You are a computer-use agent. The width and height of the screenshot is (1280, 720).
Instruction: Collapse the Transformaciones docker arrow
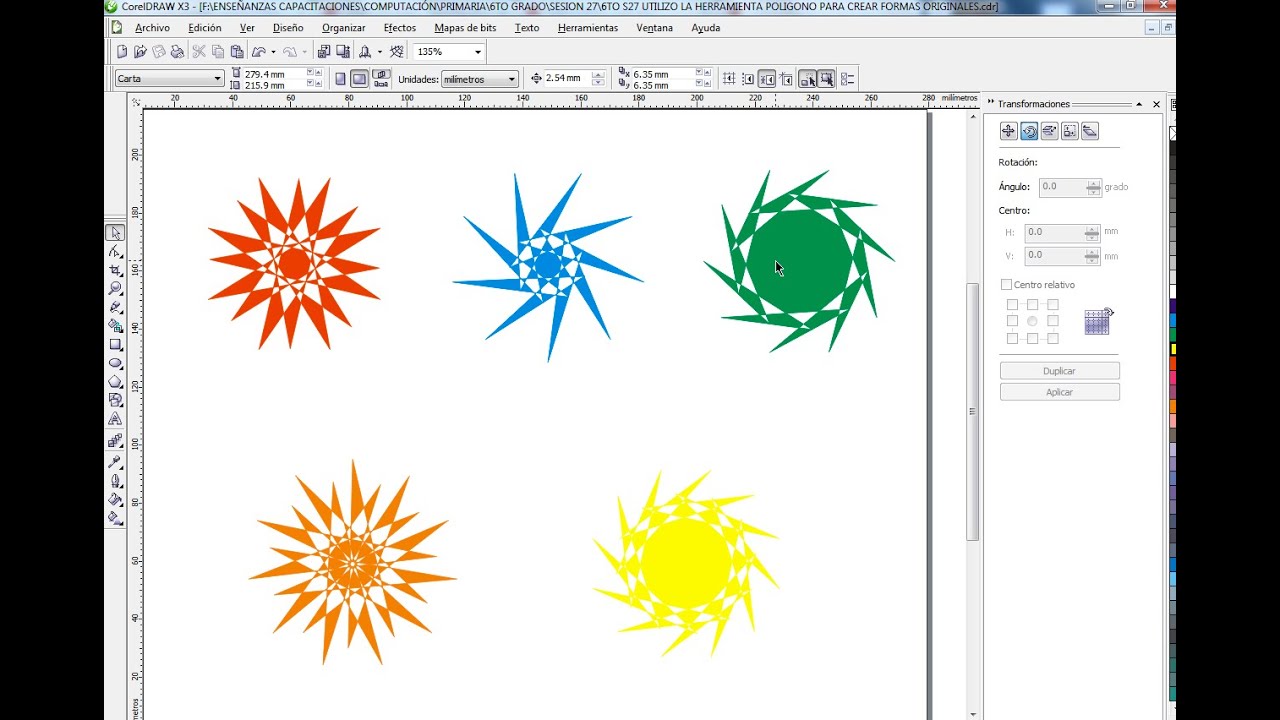(1138, 104)
